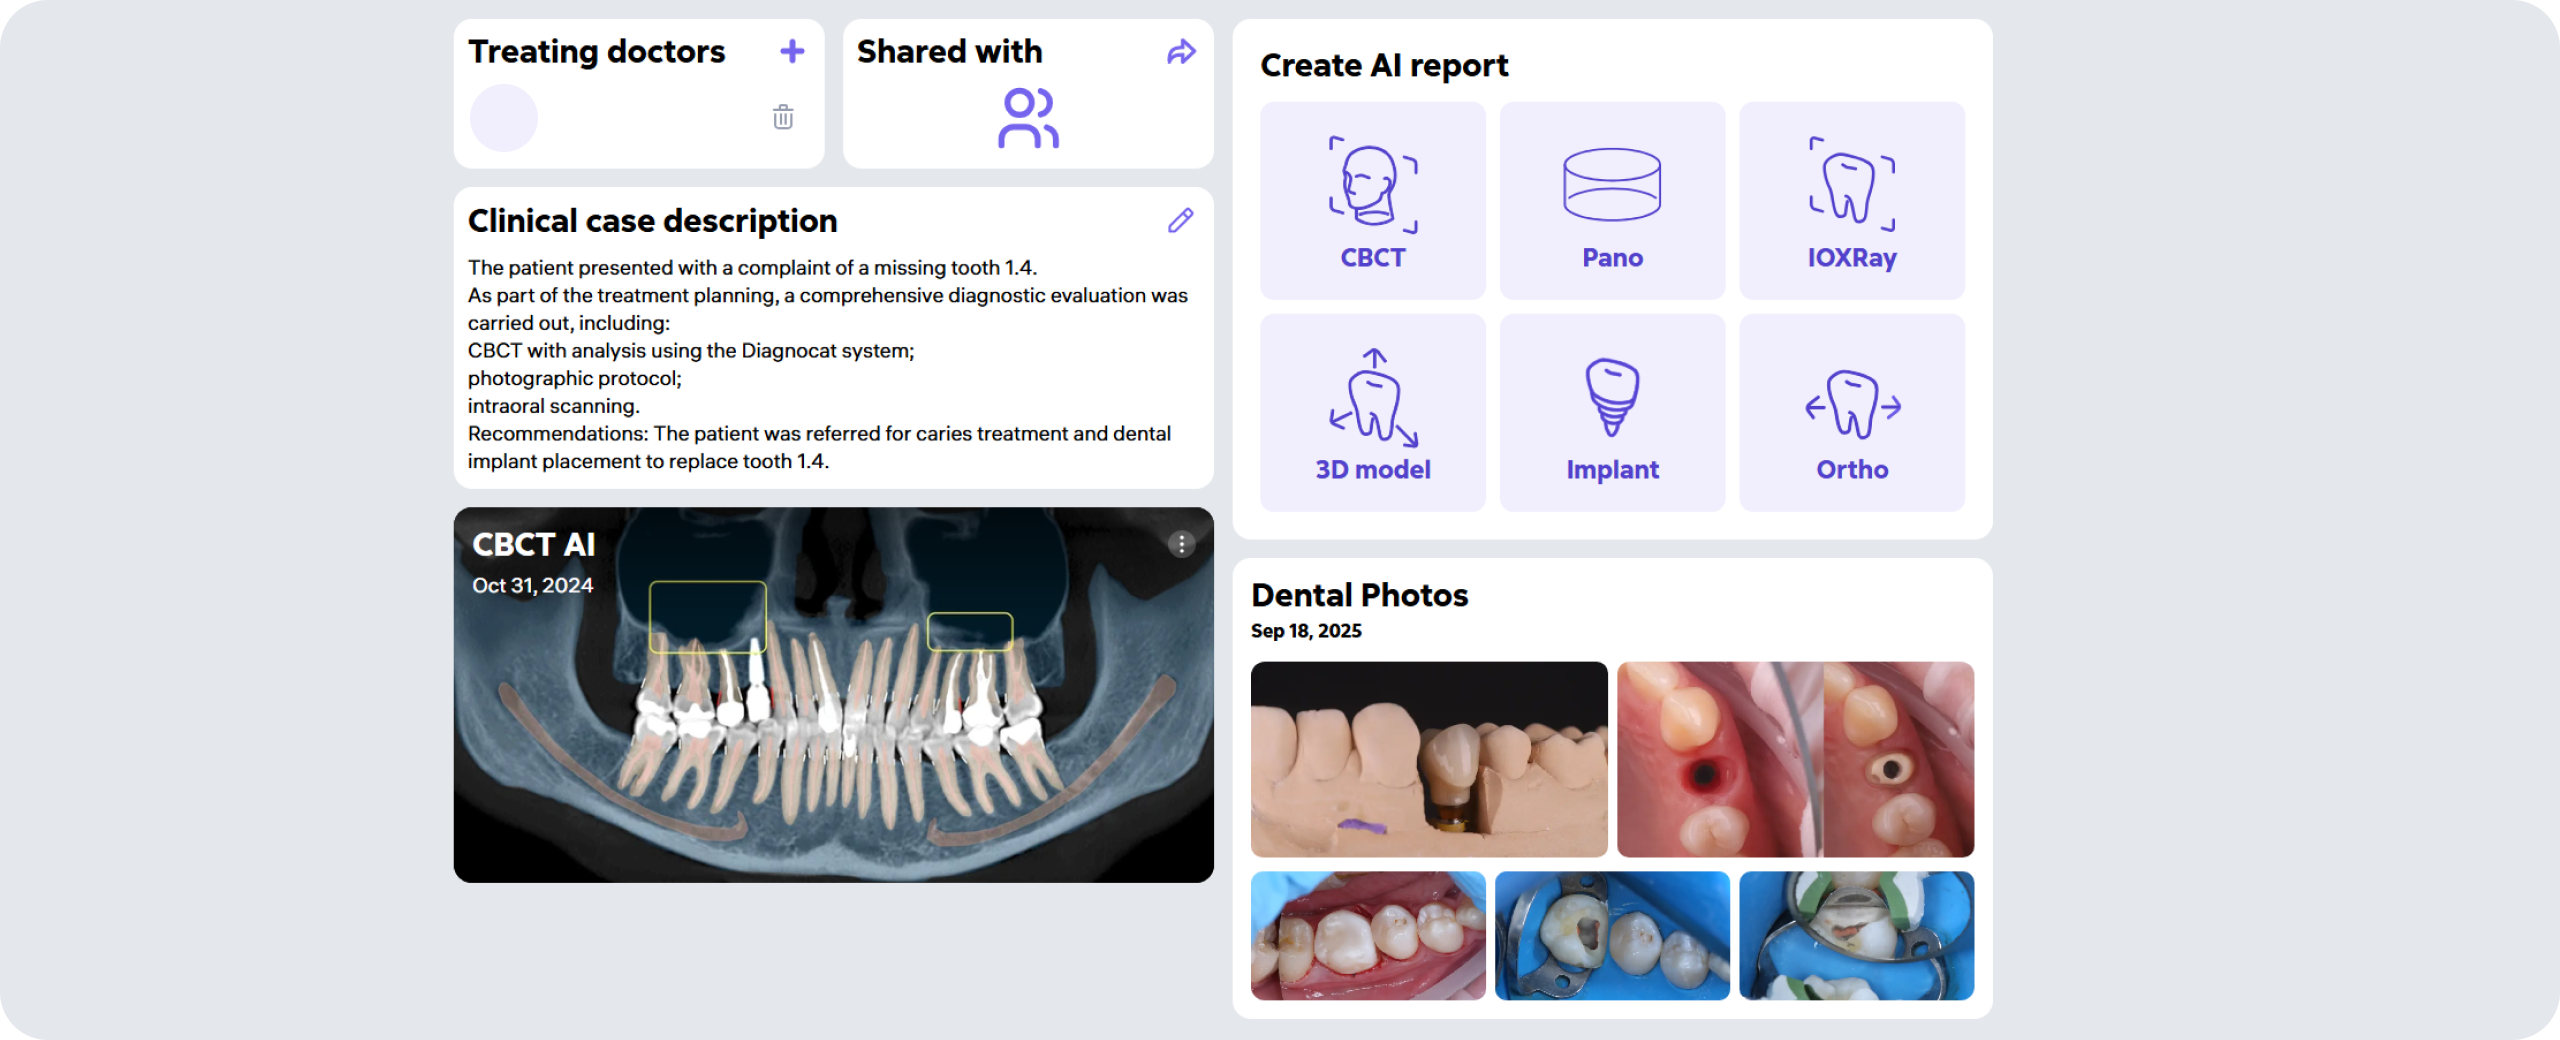Open the green matrix band photo

pos(1856,935)
